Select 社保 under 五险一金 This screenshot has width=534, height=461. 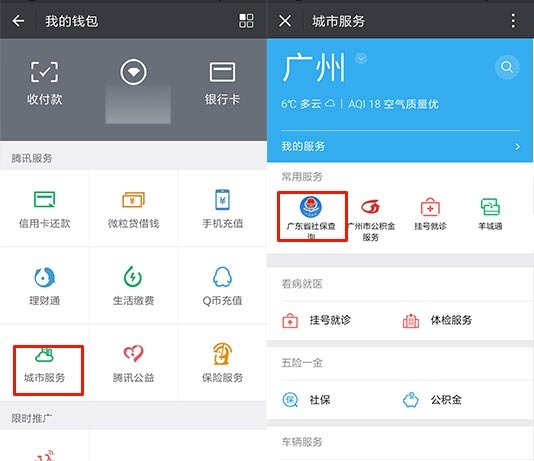(x=306, y=400)
